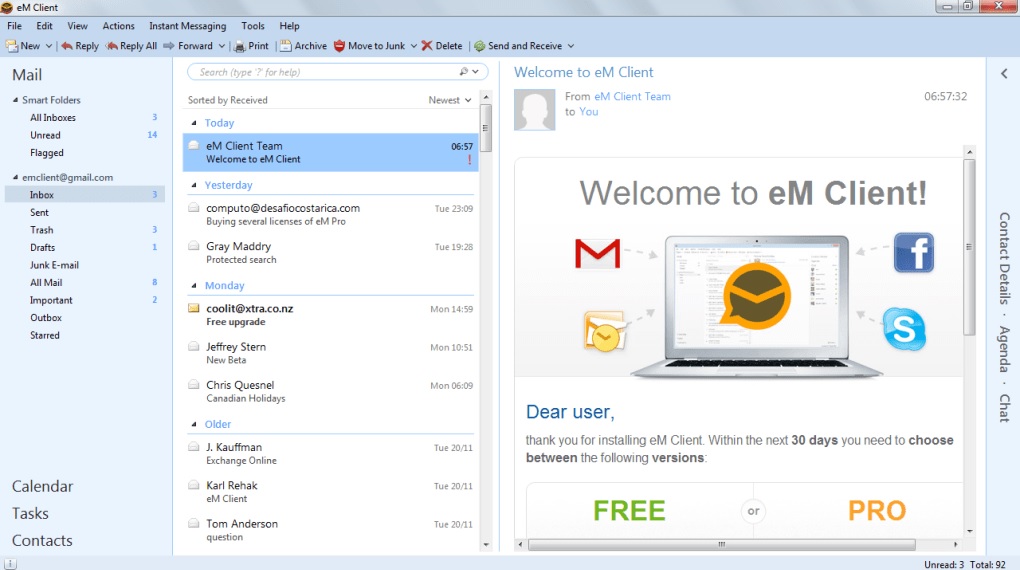Click the Print toolbar icon
Viewport: 1020px width, 570px height.
pyautogui.click(x=240, y=46)
